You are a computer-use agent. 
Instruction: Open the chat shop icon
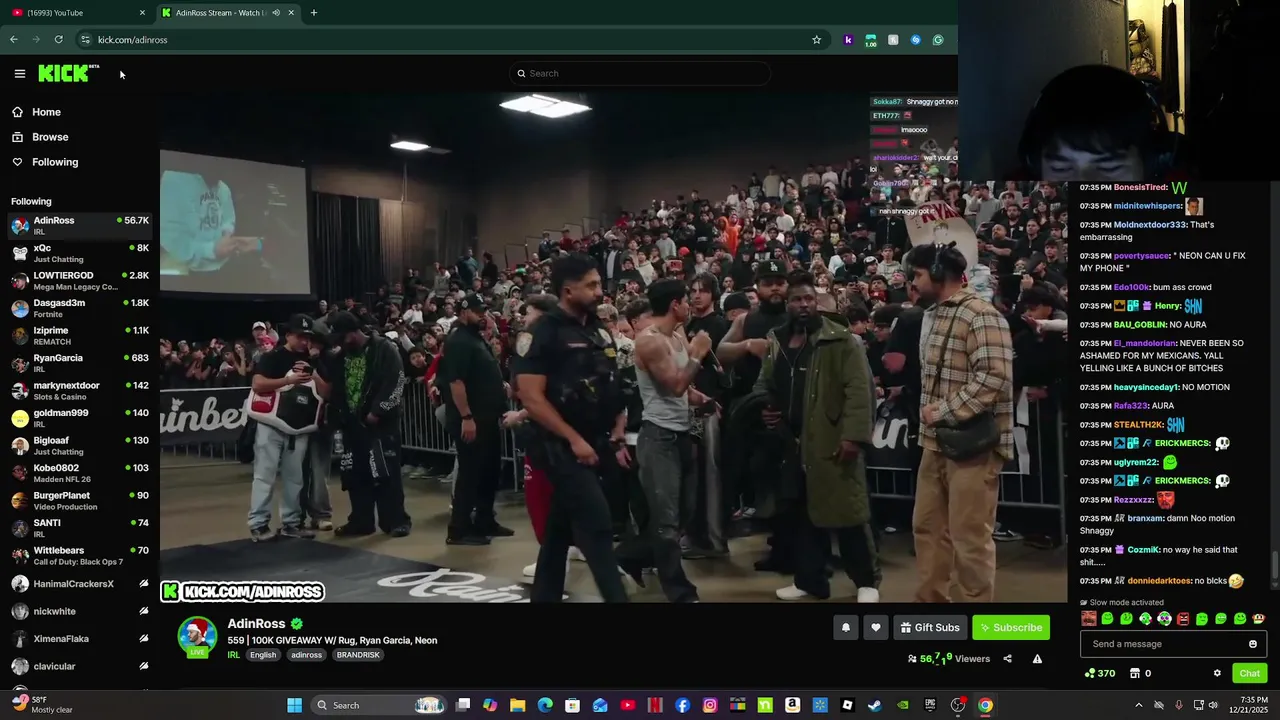(1135, 673)
